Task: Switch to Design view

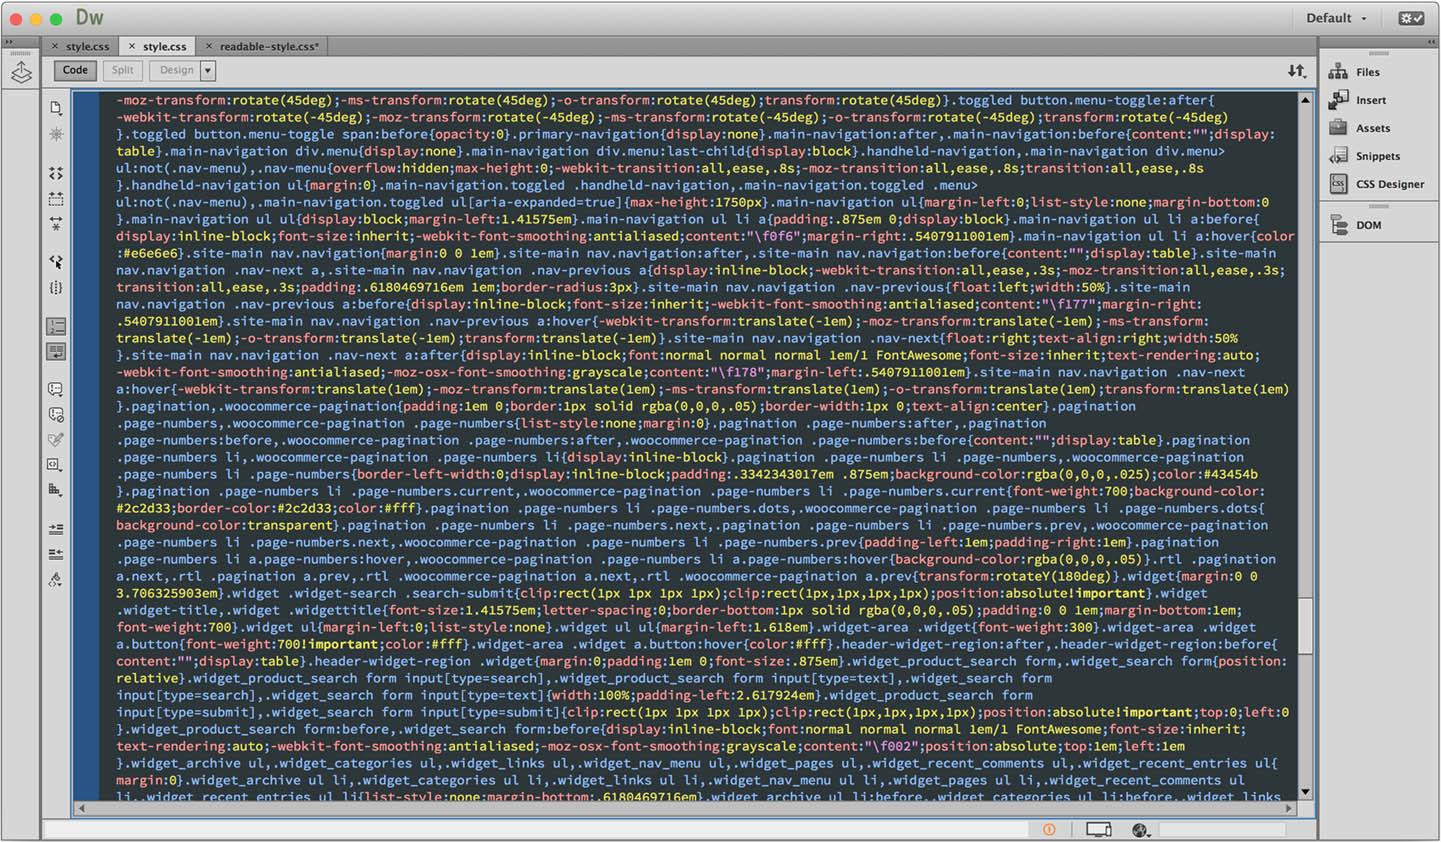Action: (176, 70)
